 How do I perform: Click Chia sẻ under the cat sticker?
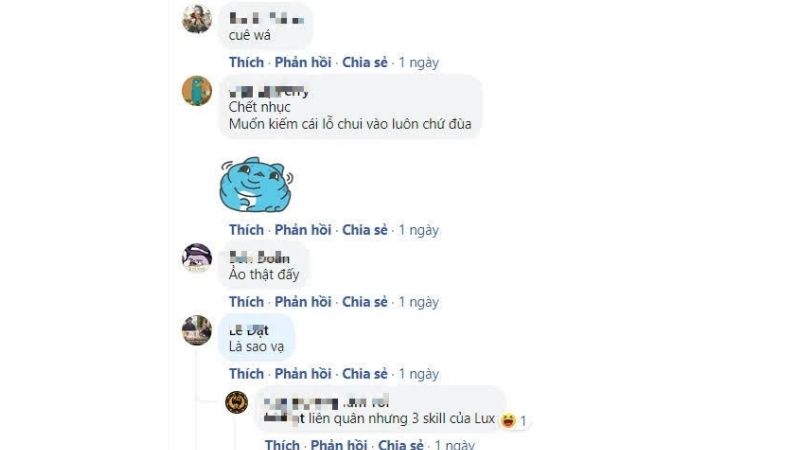pyautogui.click(x=365, y=230)
